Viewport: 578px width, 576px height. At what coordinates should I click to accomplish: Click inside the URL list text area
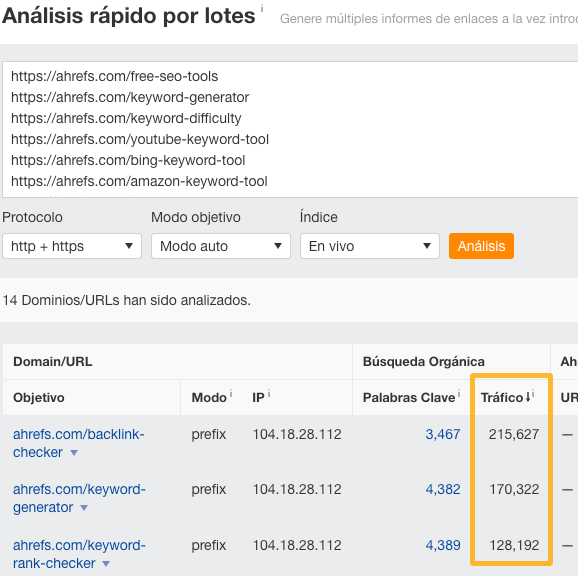pos(291,129)
